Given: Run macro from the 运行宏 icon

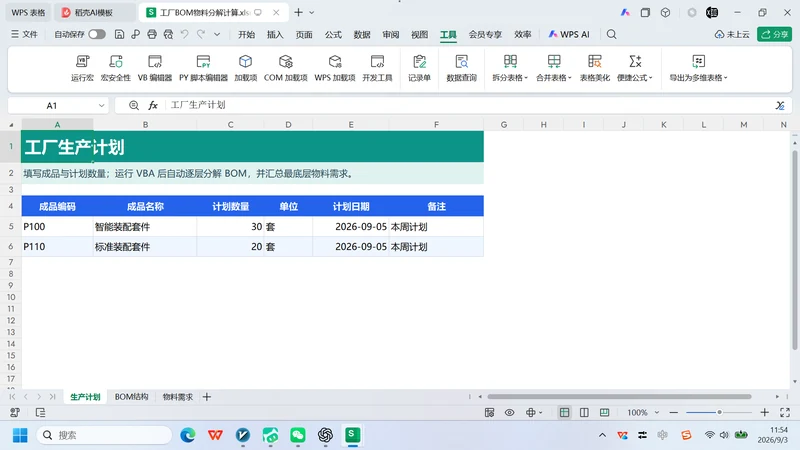Looking at the screenshot, I should (x=82, y=68).
